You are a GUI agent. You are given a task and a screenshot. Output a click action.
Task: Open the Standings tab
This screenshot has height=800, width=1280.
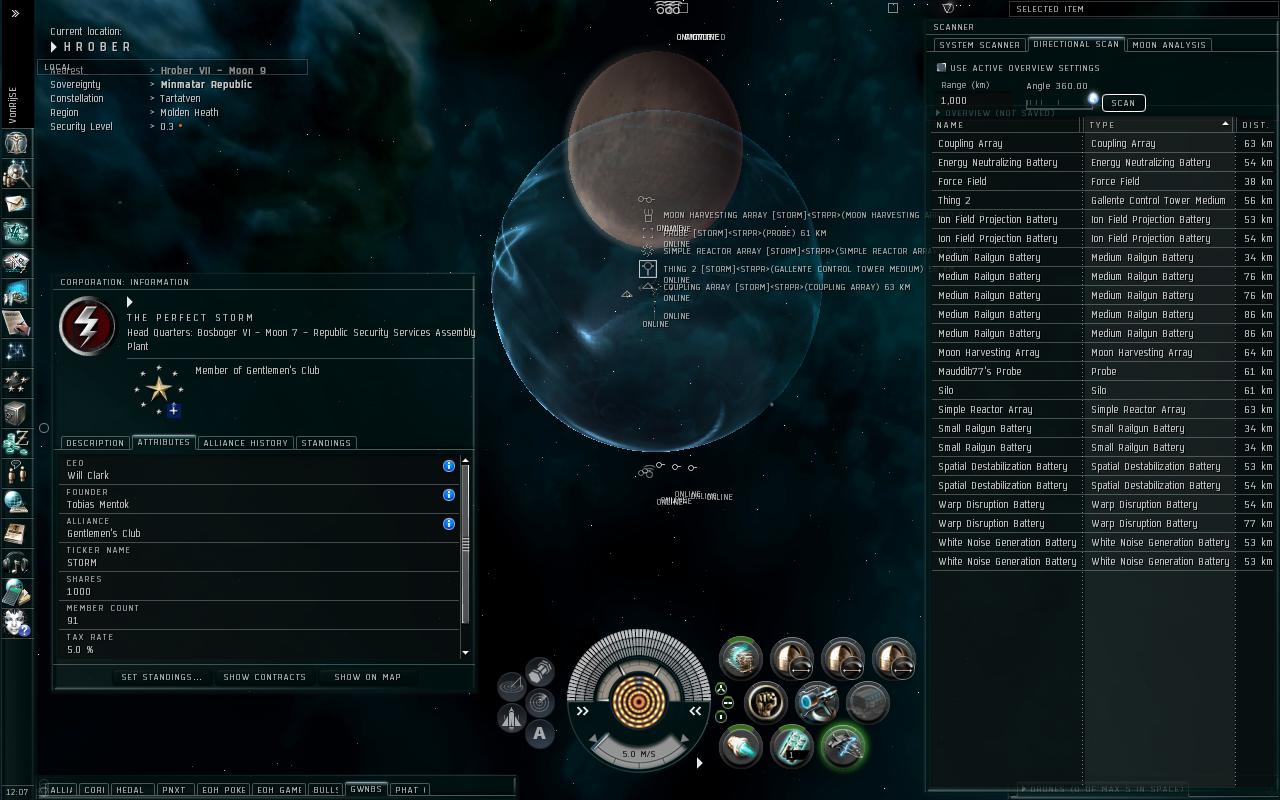click(326, 443)
